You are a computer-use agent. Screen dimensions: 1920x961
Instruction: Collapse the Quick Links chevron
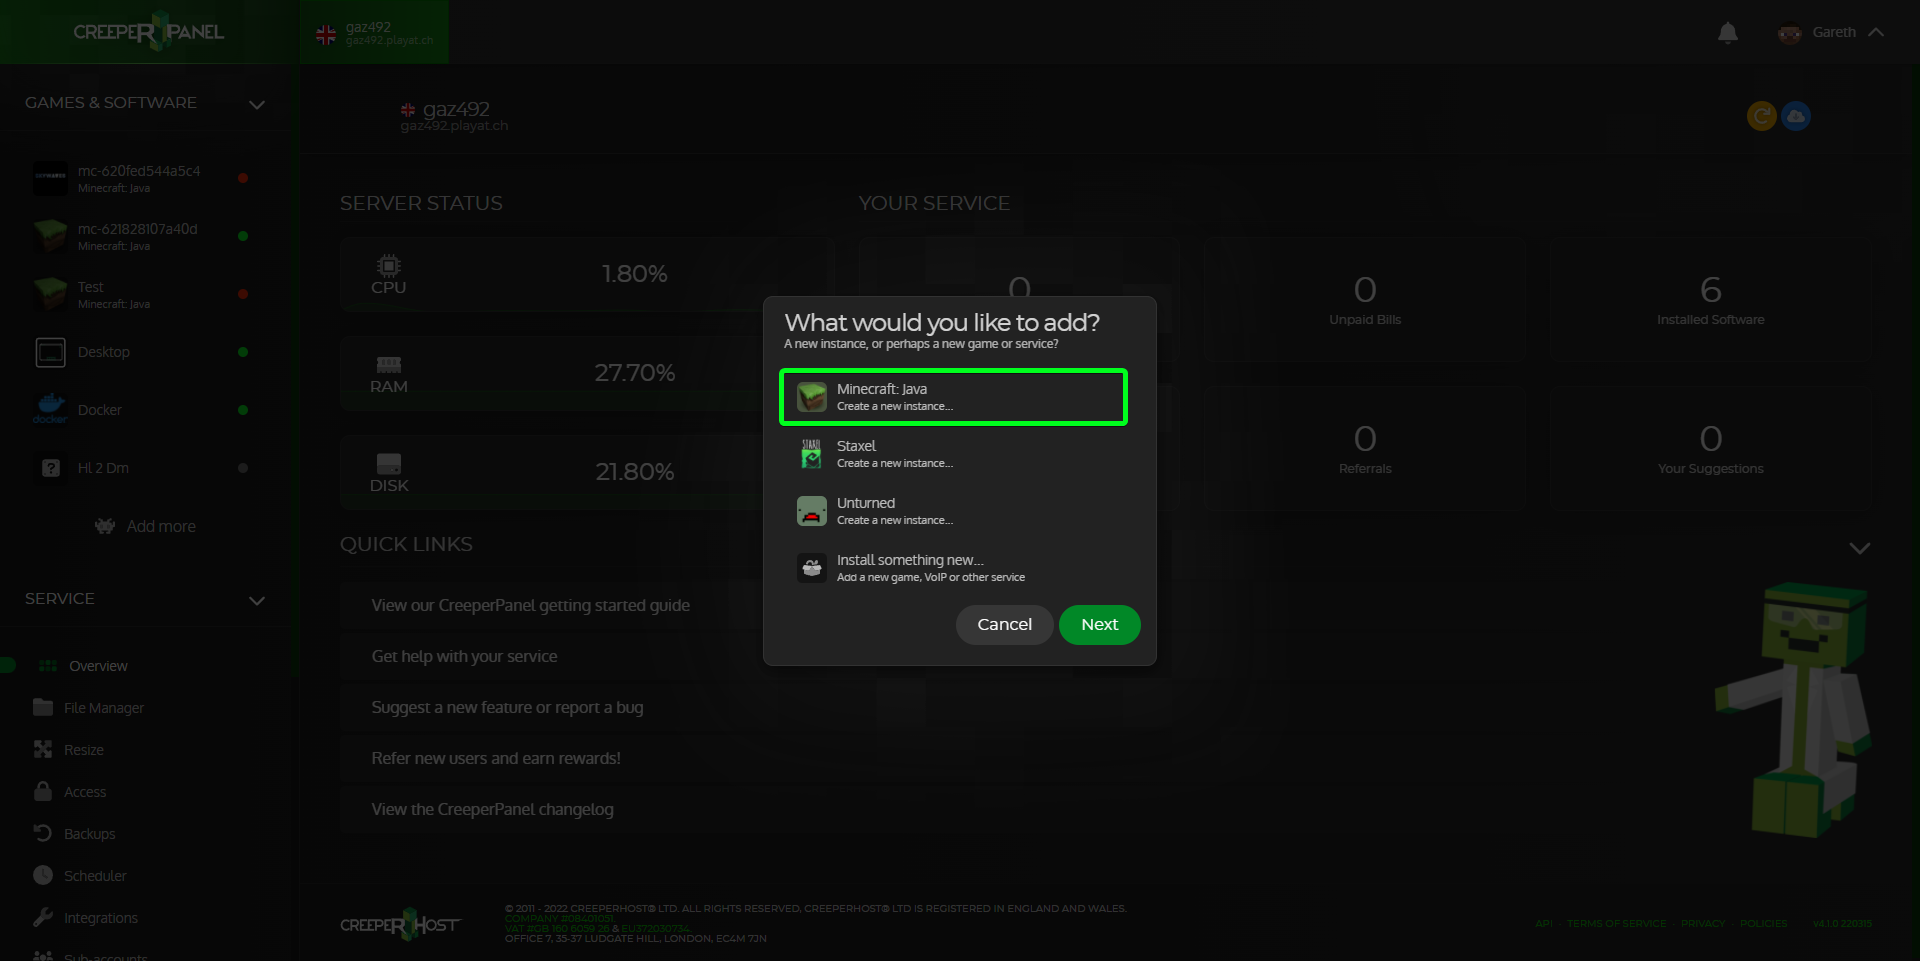[x=1860, y=548]
